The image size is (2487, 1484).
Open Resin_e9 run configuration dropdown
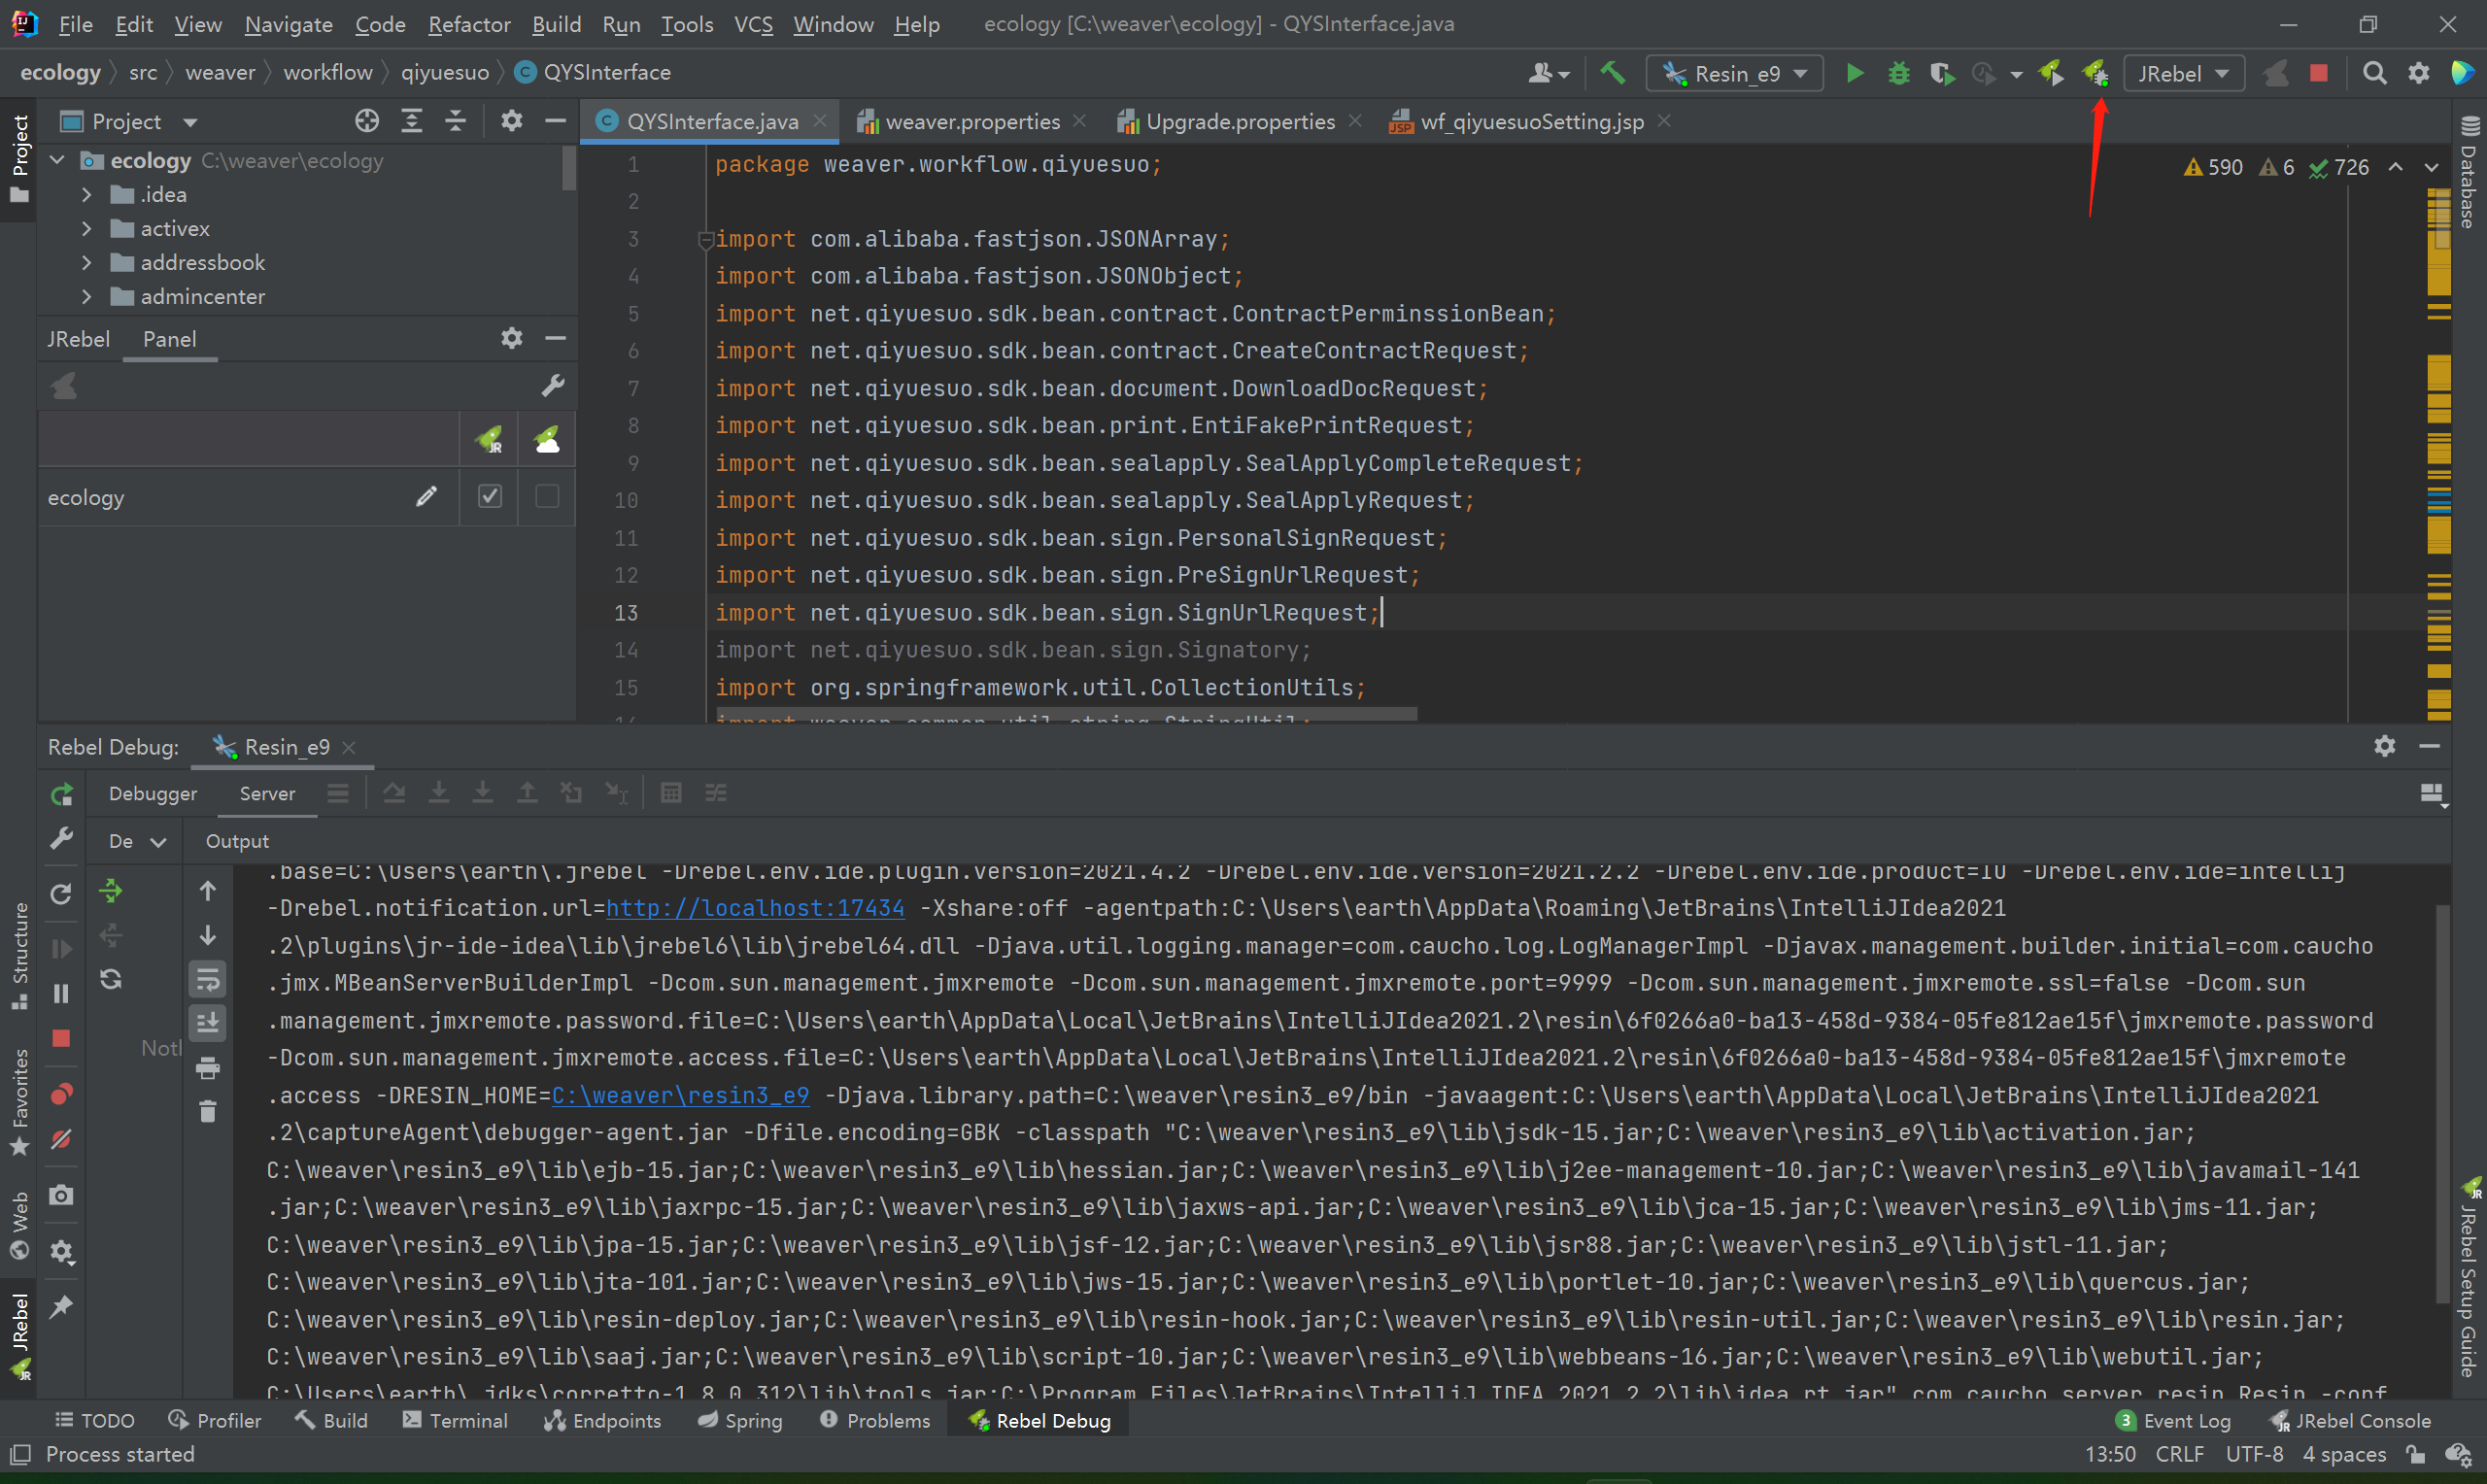(x=1735, y=73)
